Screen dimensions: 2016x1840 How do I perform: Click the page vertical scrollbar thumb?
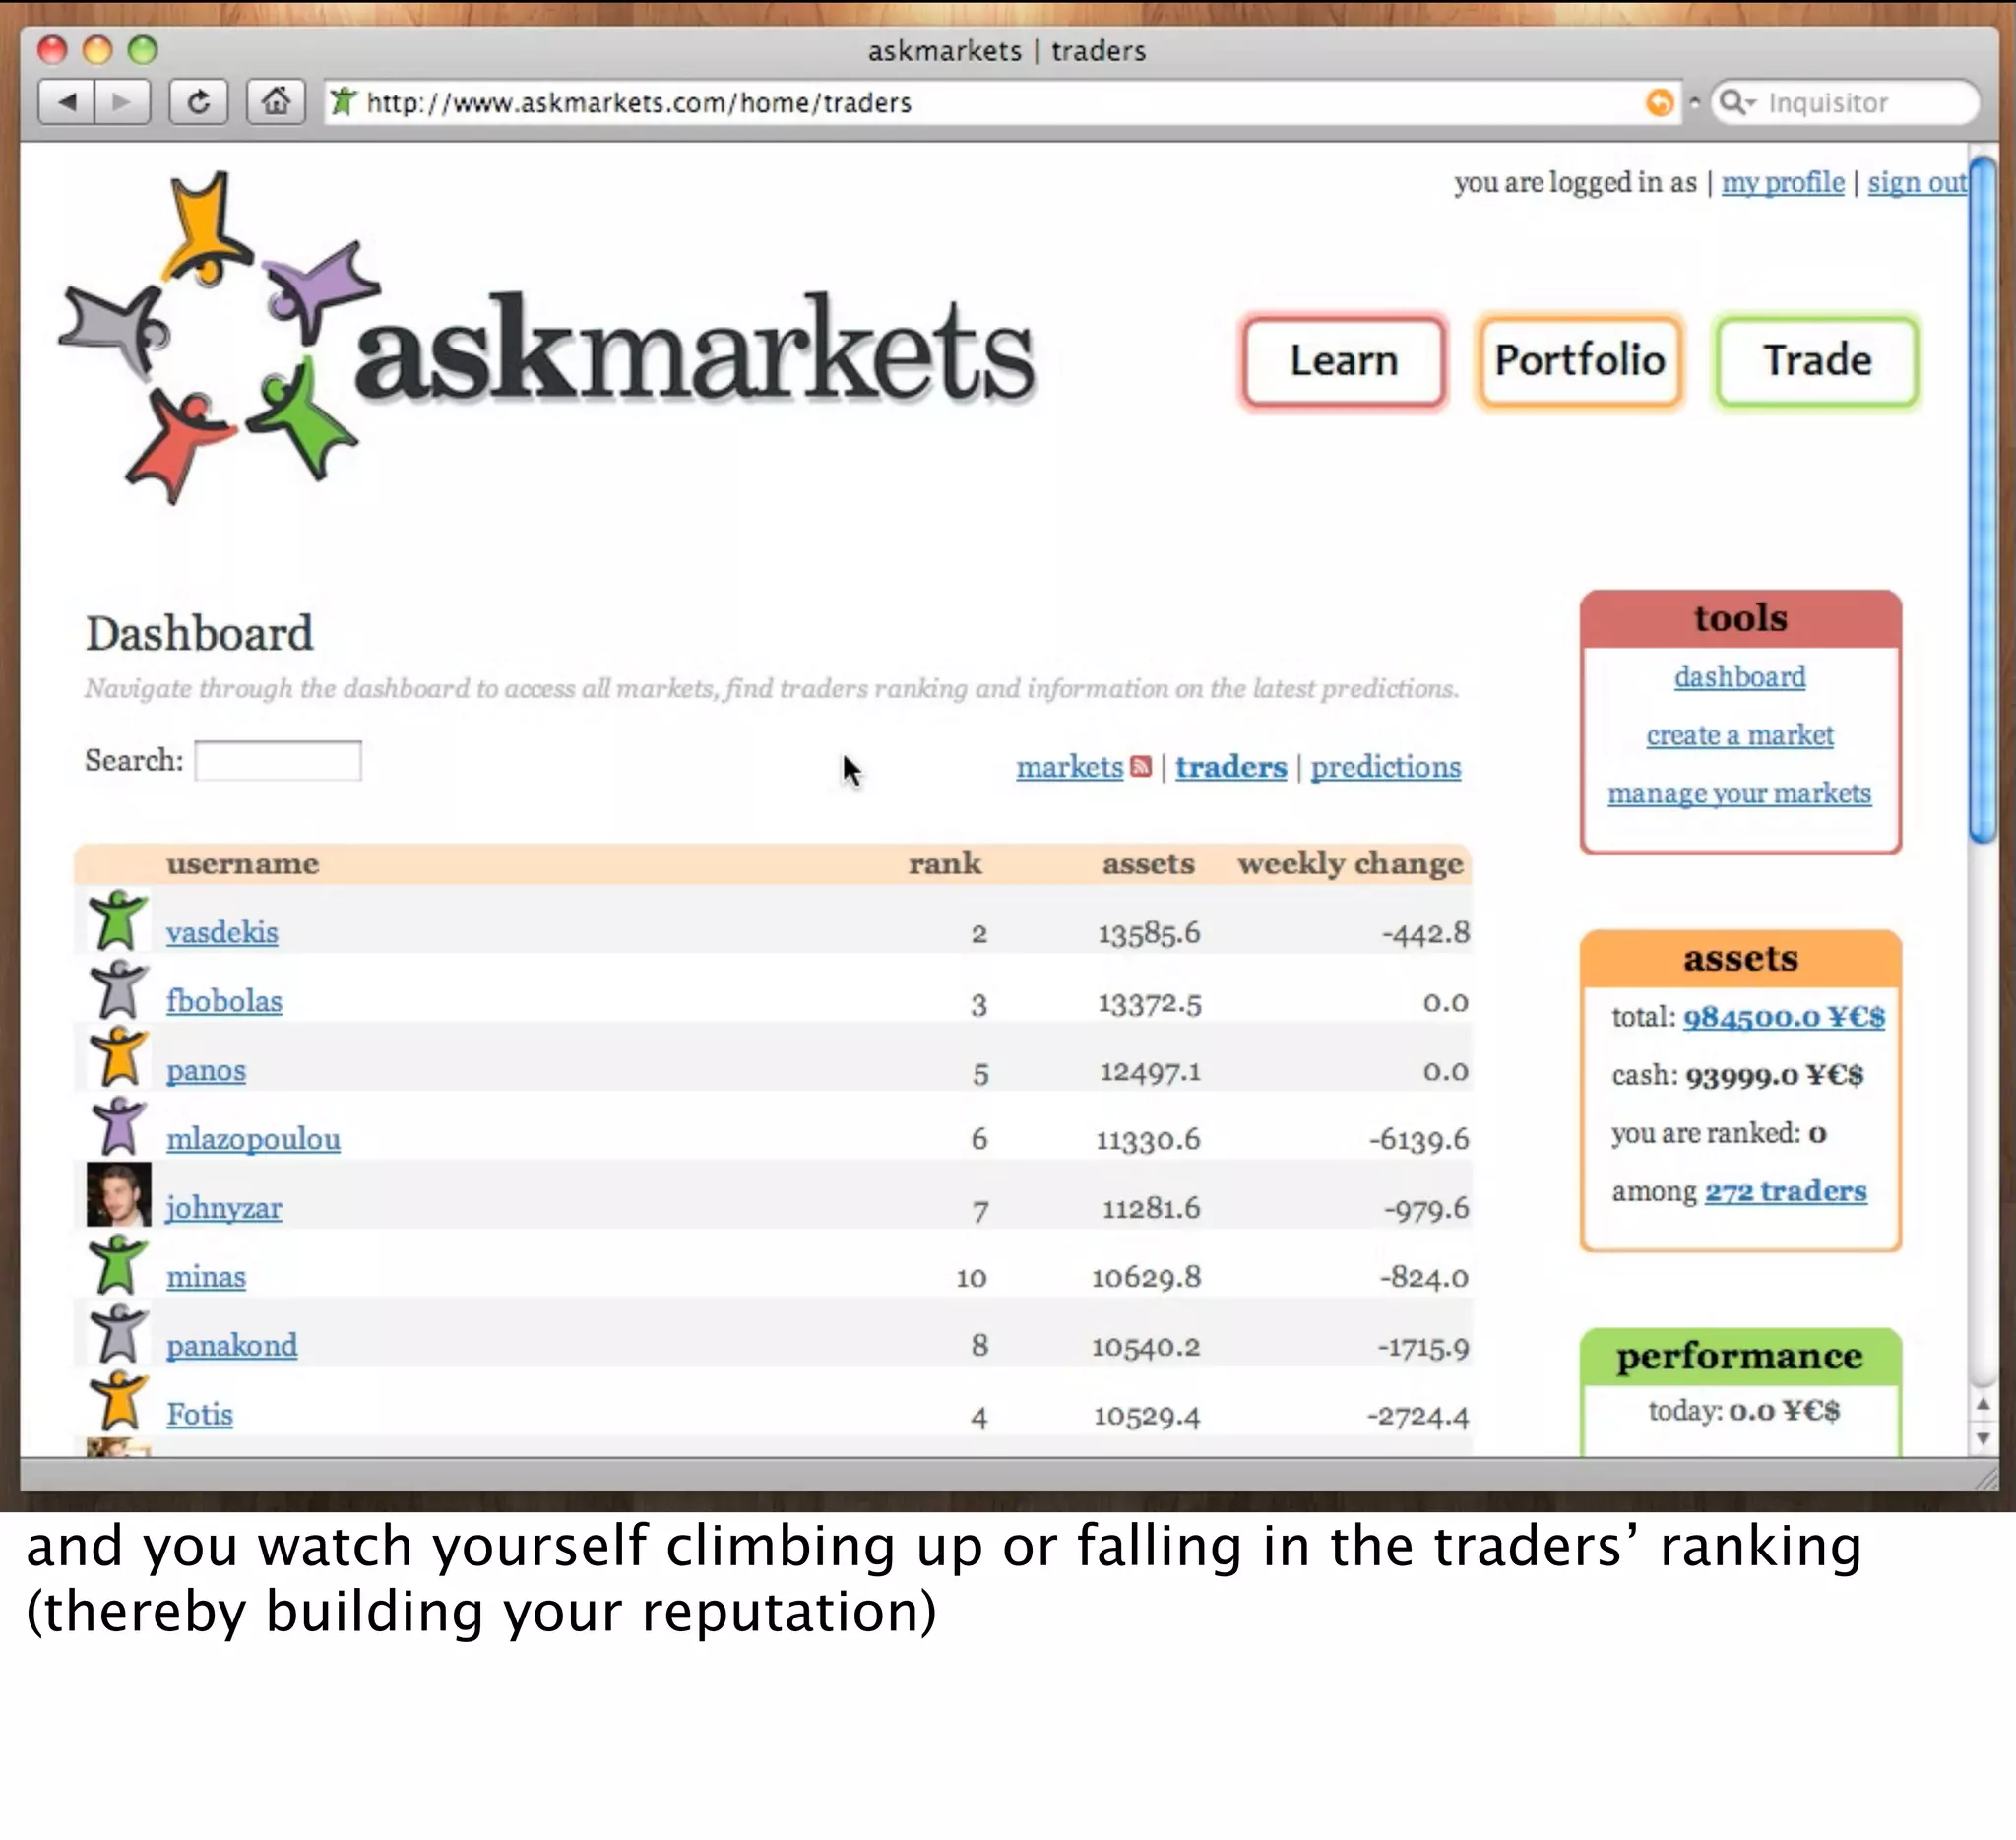click(x=1982, y=500)
